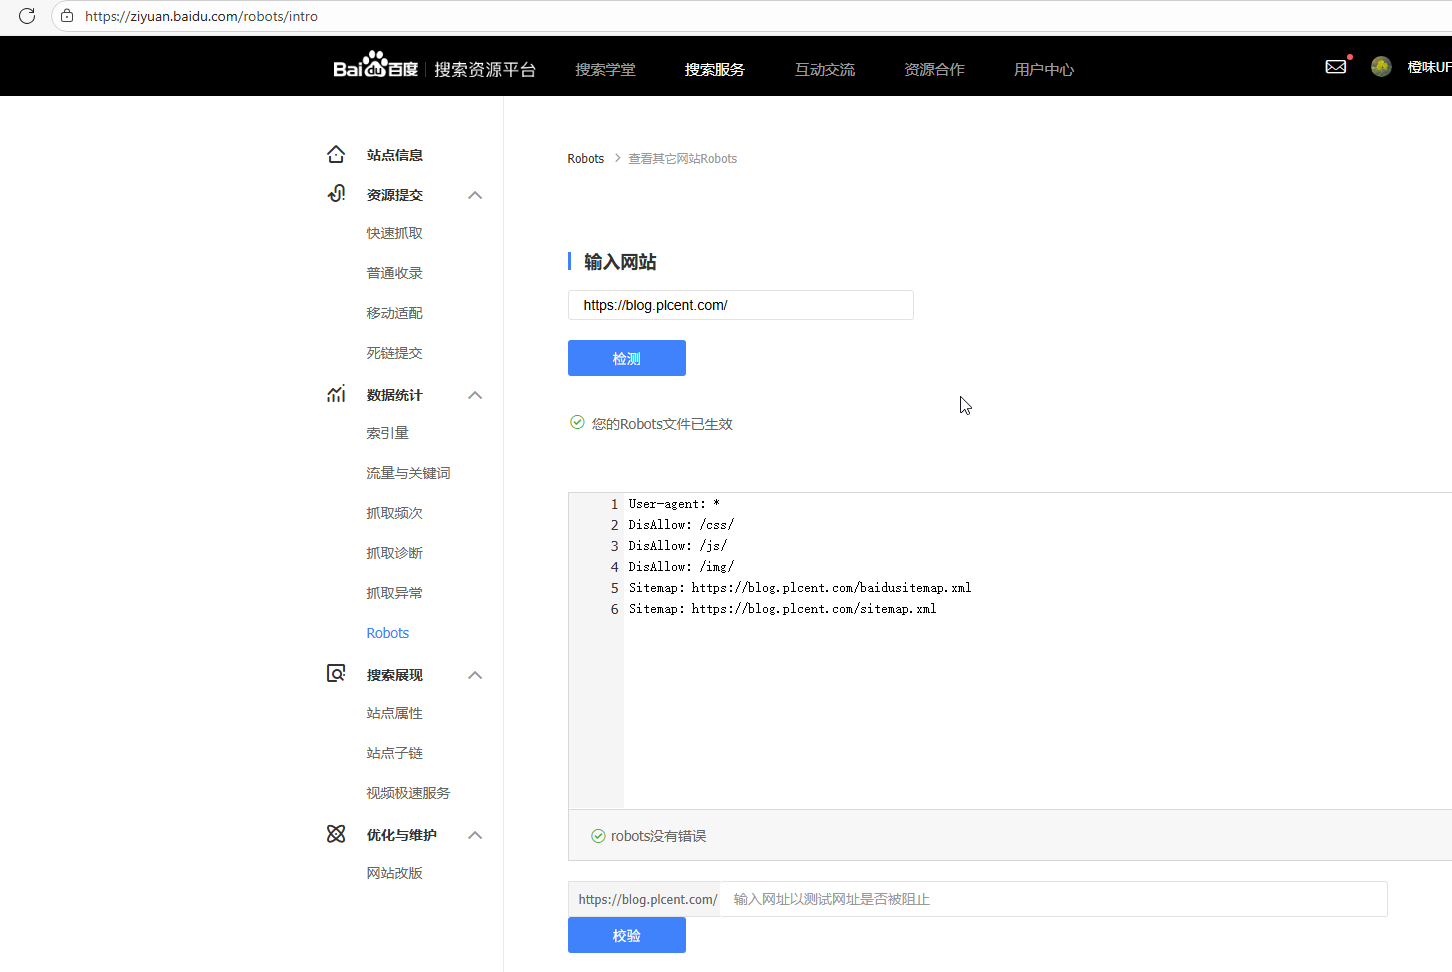Open the mail messages envelope icon

1336,67
